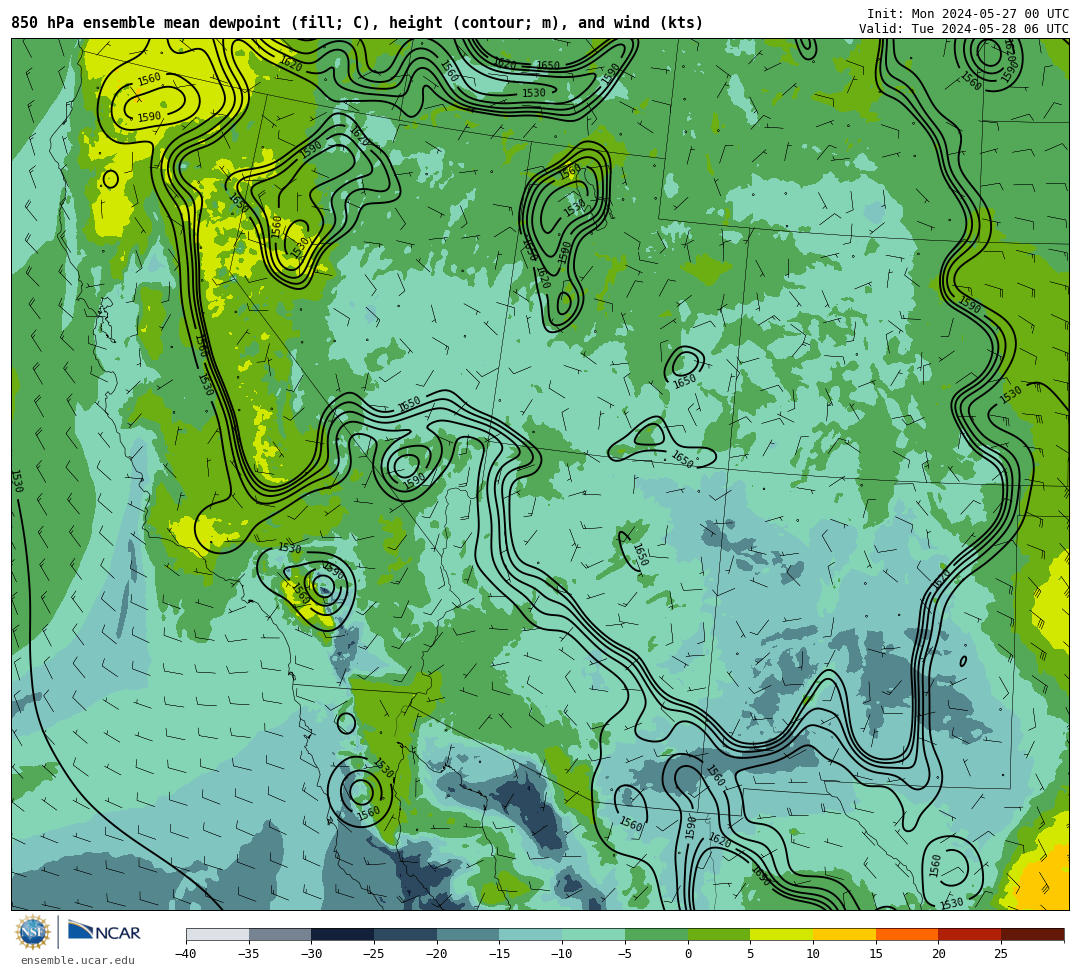Pick the teal -20 to -15 colorbar segment
This screenshot has height=973, width=1080.
coord(468,934)
